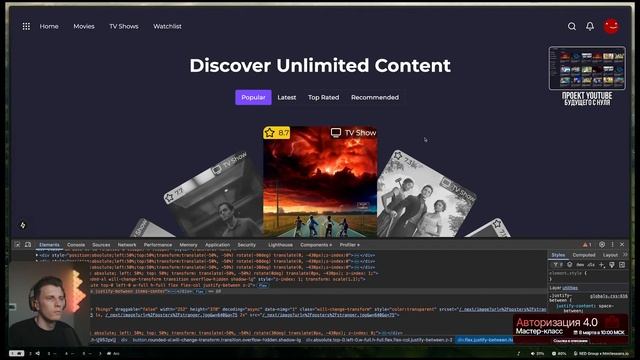Viewport: 640px width, 360px height.
Task: Click the search magnifier icon
Action: (572, 26)
